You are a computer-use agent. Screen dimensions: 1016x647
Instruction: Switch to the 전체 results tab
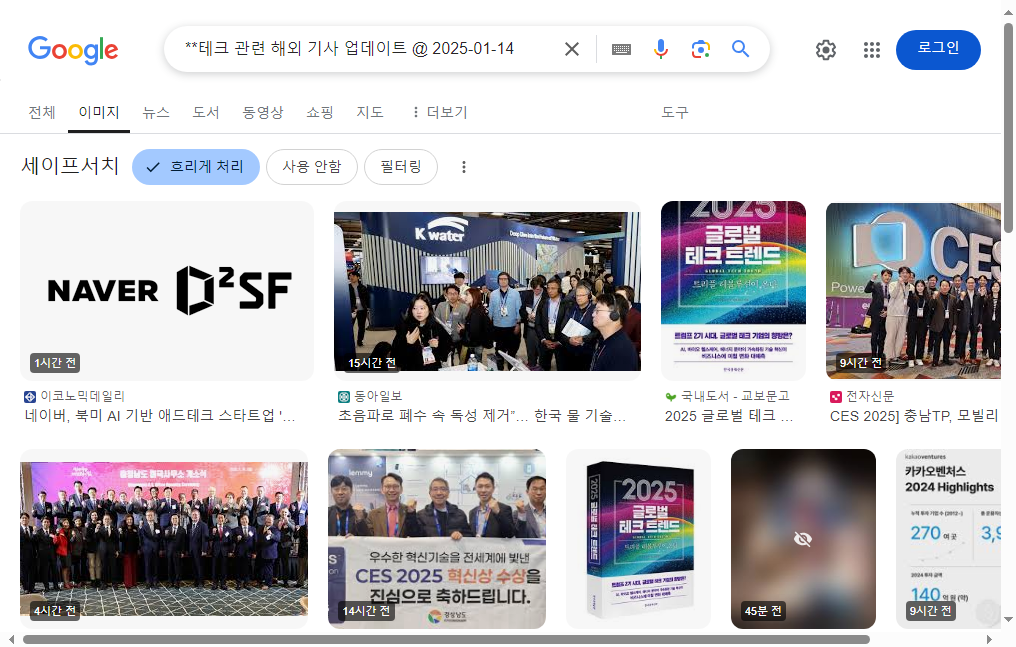pos(42,113)
